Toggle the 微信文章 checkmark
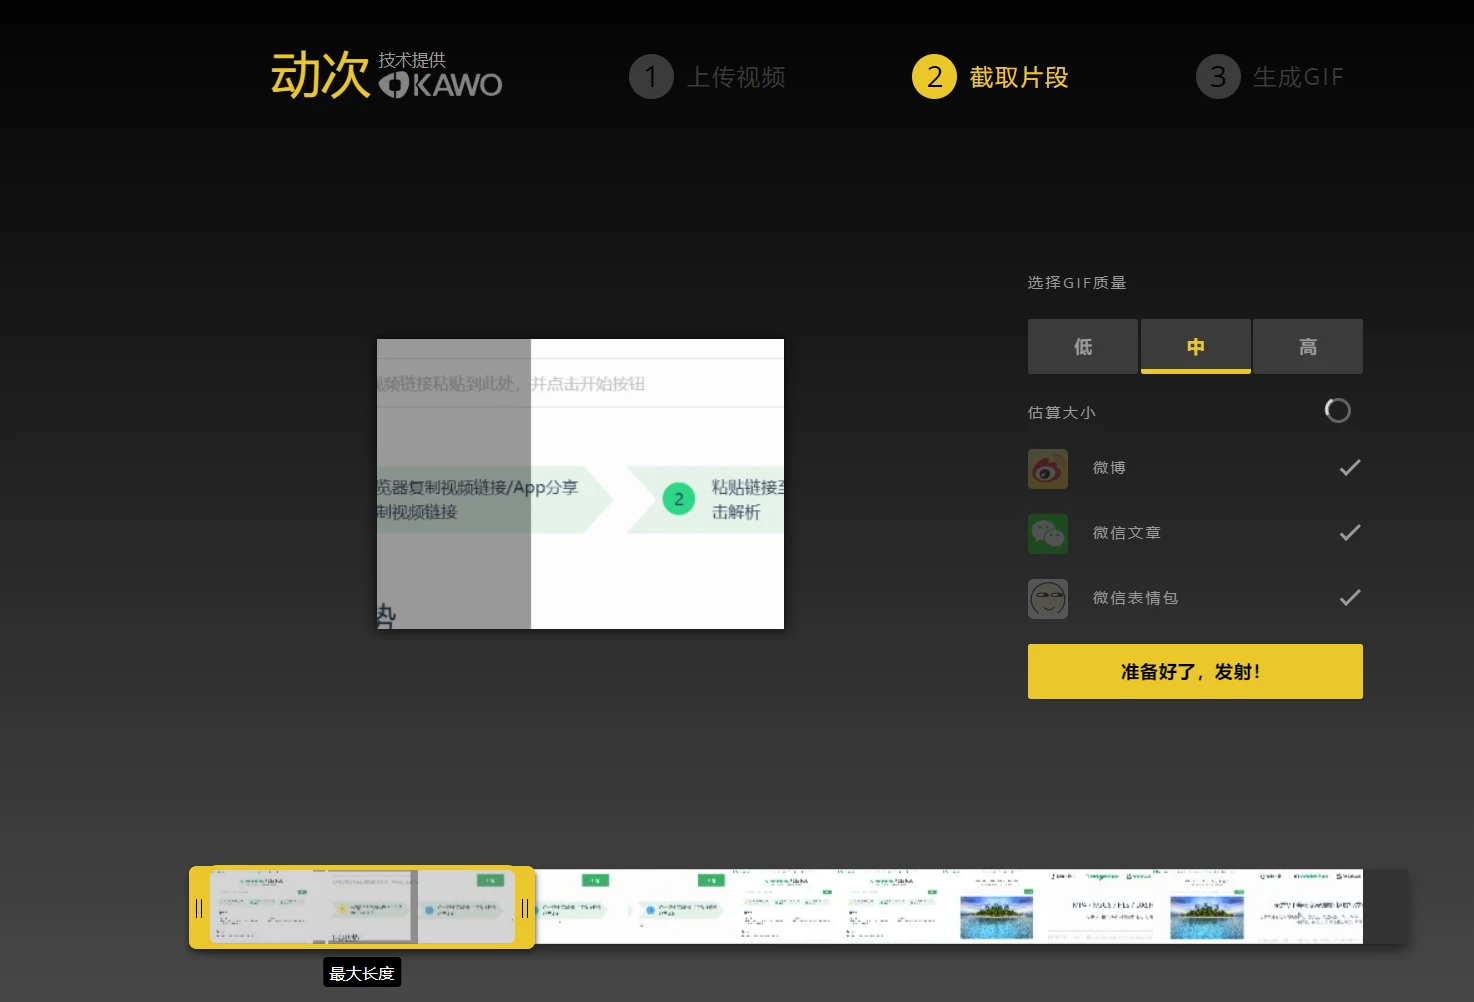1474x1002 pixels. pos(1349,533)
